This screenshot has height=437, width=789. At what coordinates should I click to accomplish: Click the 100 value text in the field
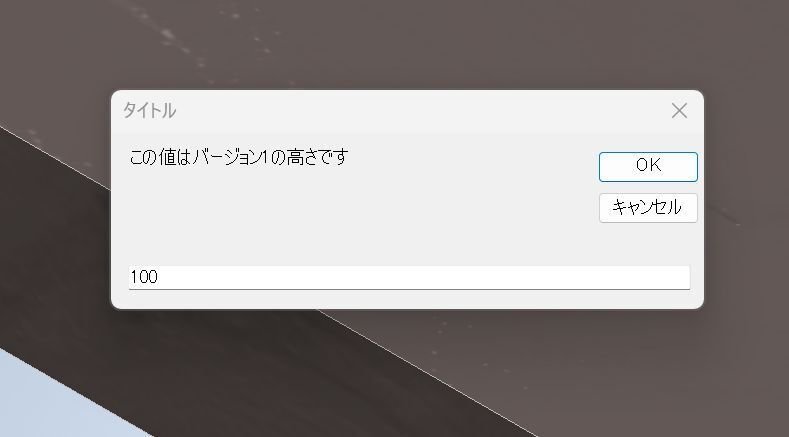pyautogui.click(x=144, y=277)
